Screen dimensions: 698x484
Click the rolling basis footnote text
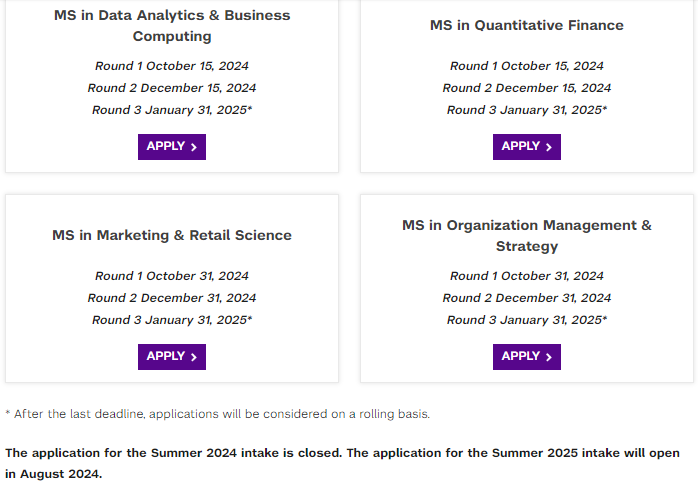218,414
